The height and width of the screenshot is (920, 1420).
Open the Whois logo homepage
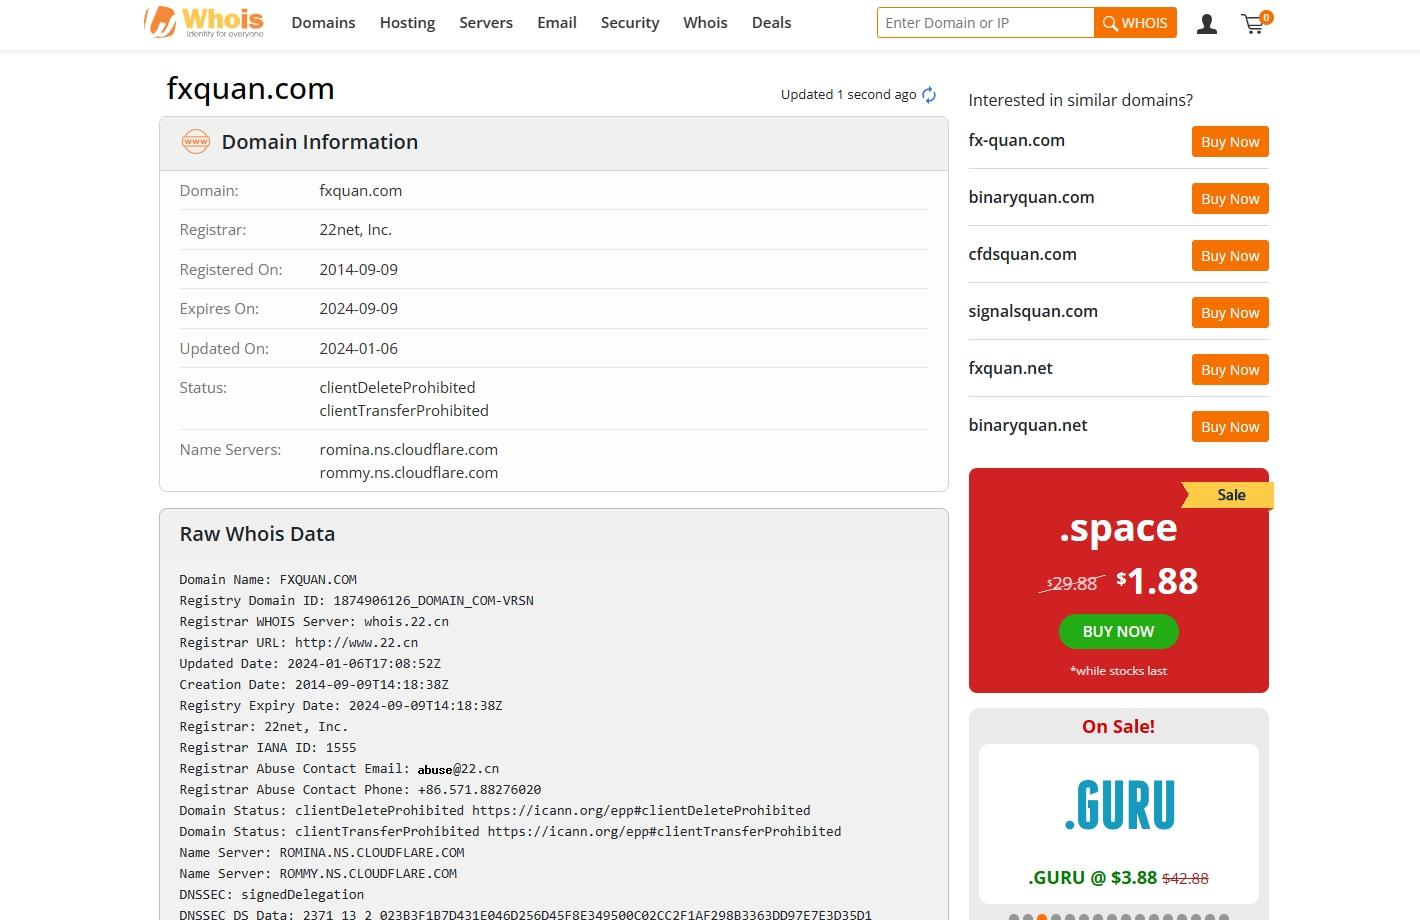[204, 22]
